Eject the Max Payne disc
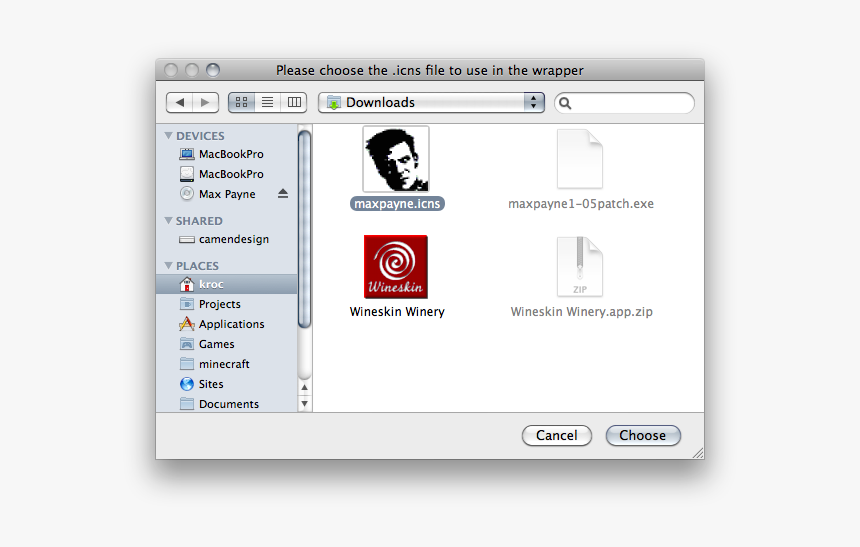The image size is (860, 547). (x=282, y=194)
